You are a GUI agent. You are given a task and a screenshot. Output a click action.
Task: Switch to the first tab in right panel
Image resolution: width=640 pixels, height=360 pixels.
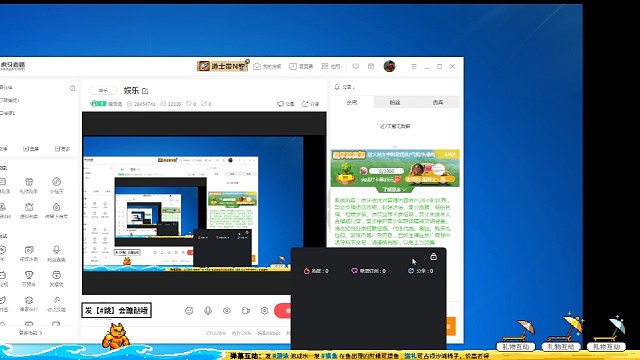pyautogui.click(x=352, y=102)
